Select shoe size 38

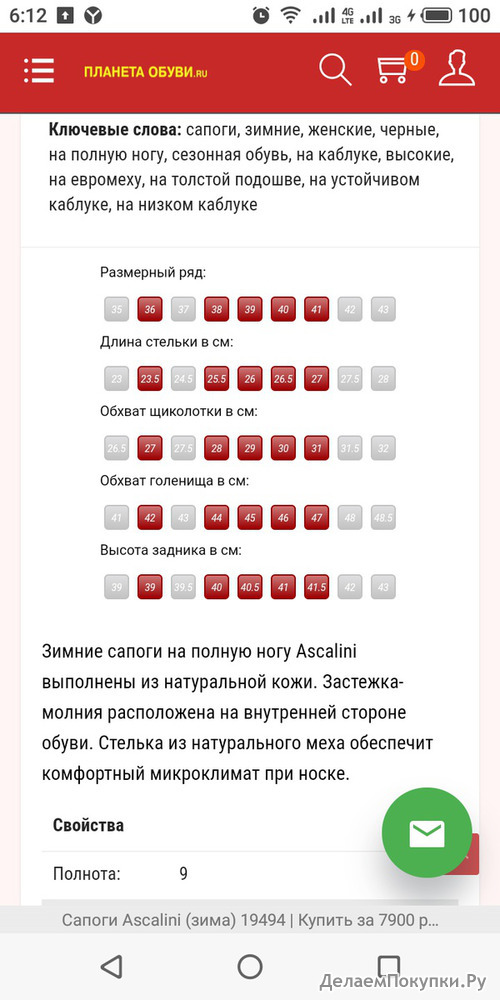[217, 309]
